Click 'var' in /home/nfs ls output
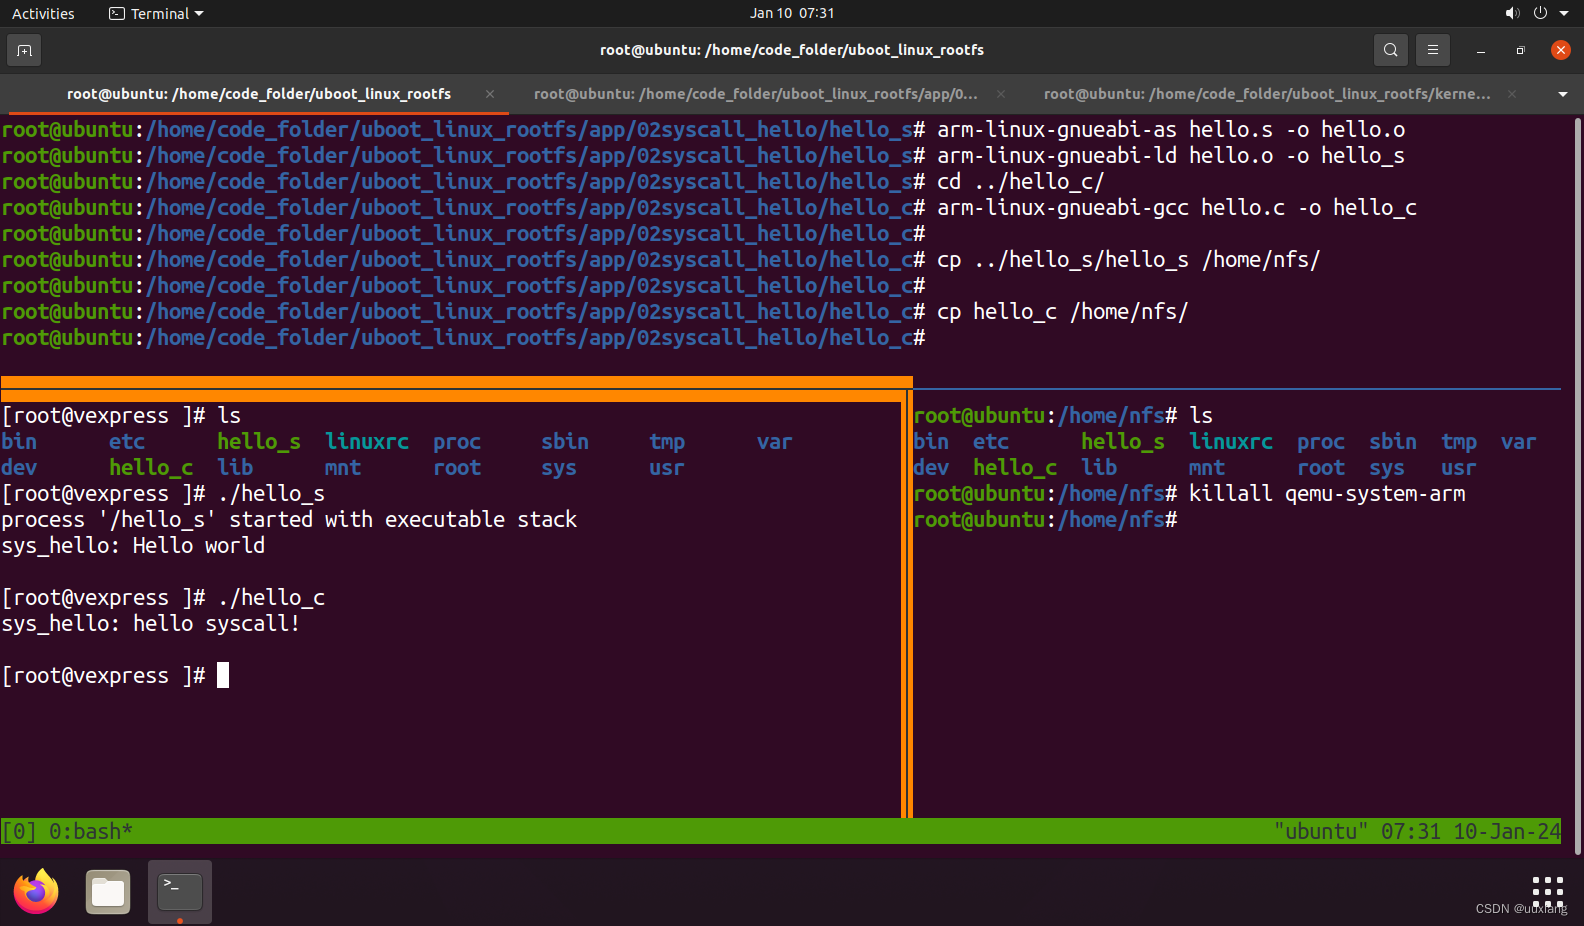Image resolution: width=1584 pixels, height=926 pixels. [x=1519, y=442]
